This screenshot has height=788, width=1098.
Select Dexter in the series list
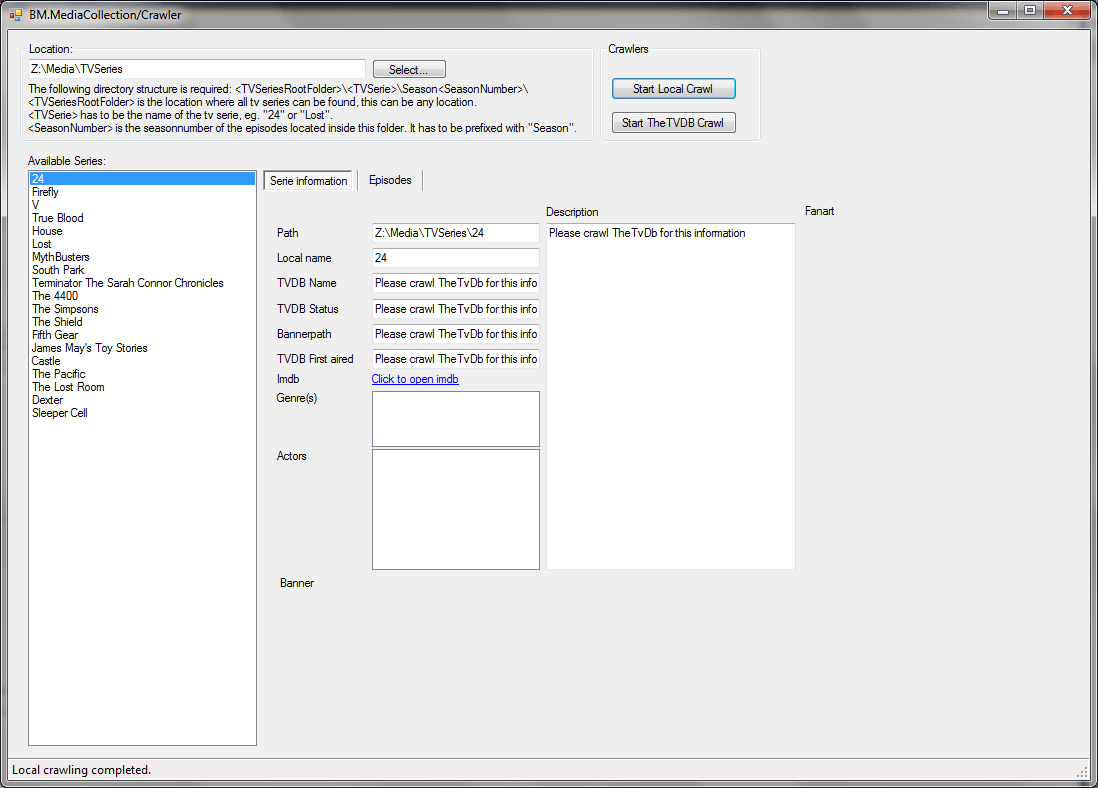(142, 400)
